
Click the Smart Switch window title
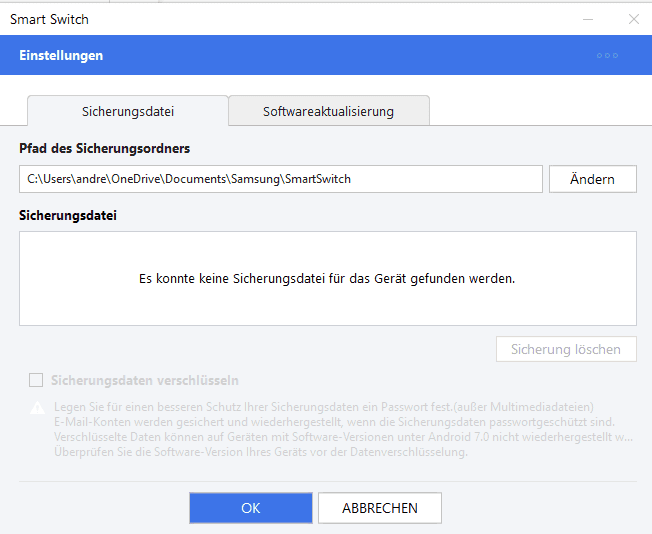48,19
